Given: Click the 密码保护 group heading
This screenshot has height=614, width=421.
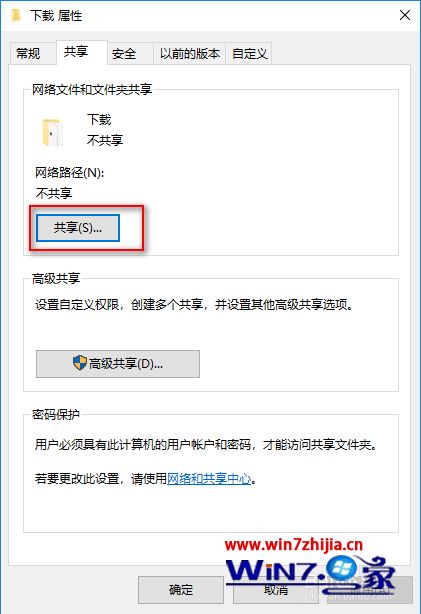Looking at the screenshot, I should tap(56, 414).
